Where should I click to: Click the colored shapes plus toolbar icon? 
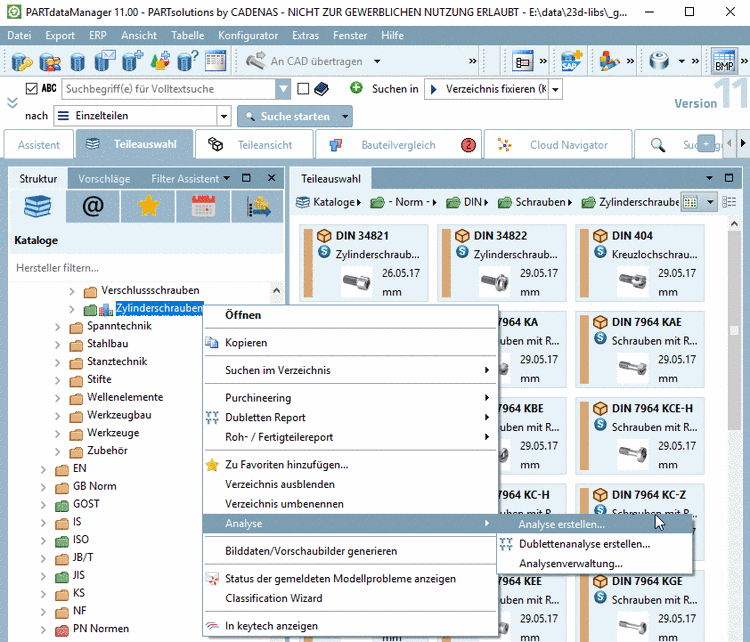pos(160,61)
